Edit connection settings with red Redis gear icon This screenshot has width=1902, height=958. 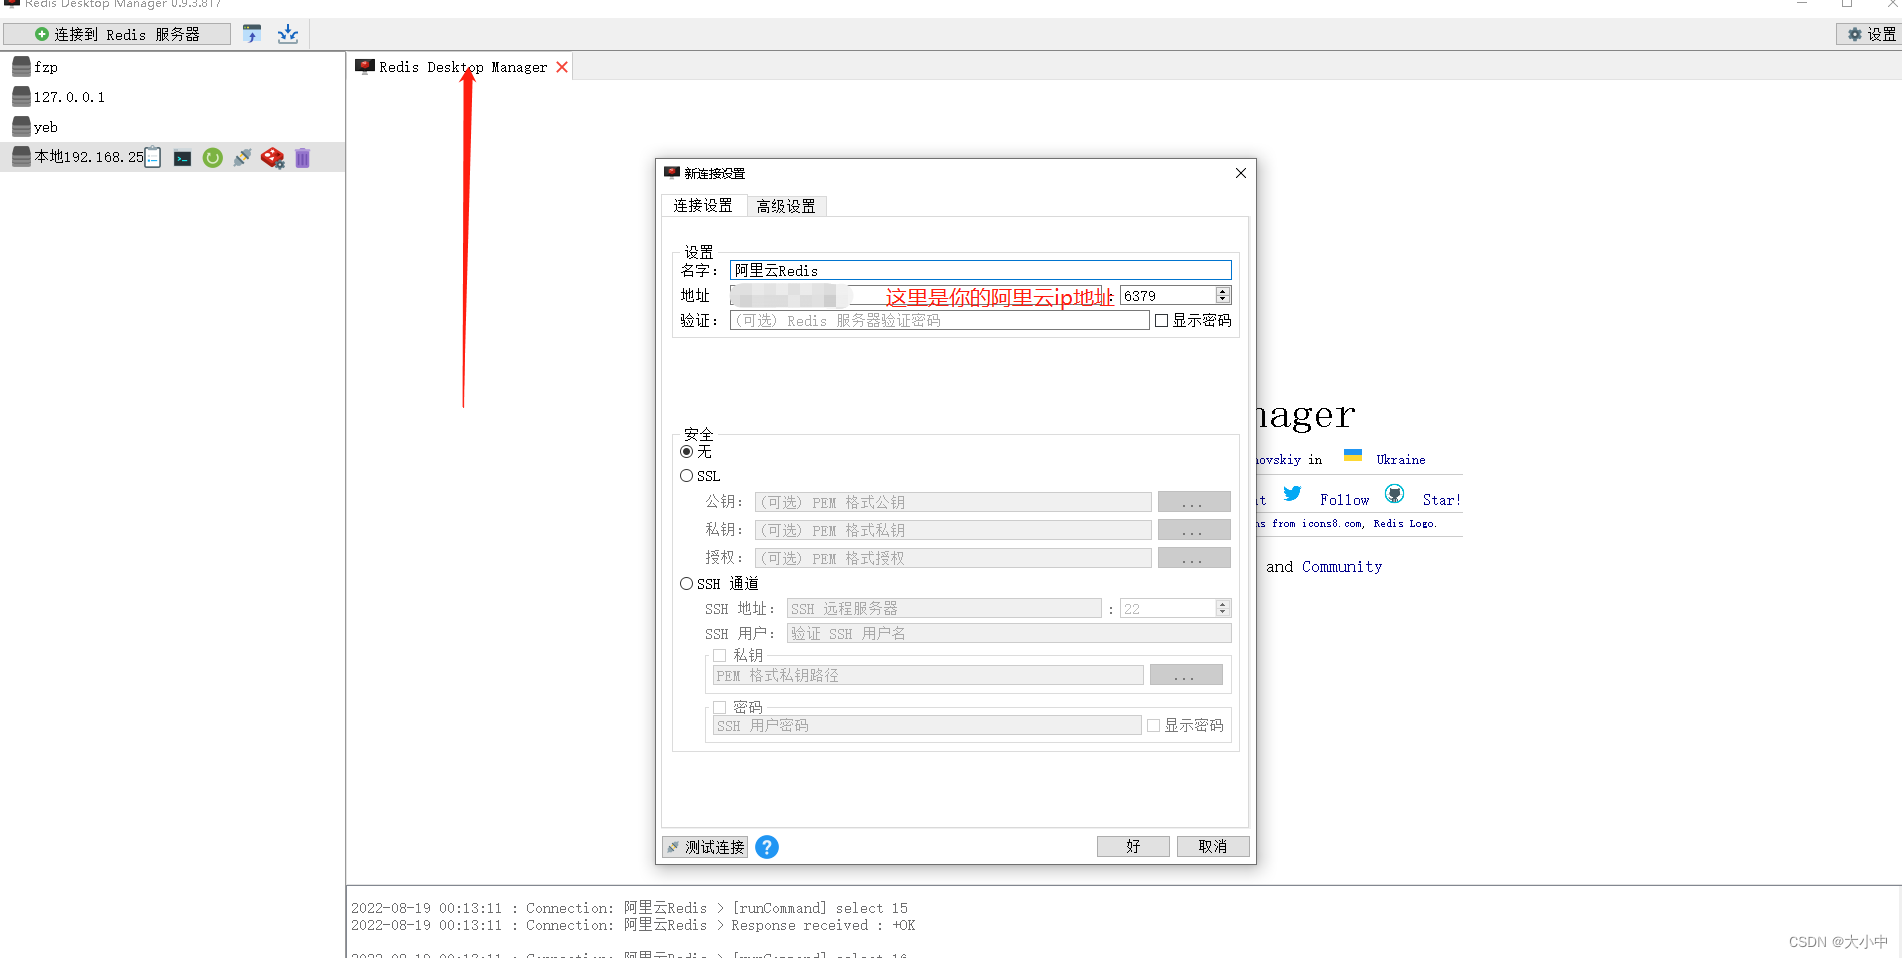point(272,158)
